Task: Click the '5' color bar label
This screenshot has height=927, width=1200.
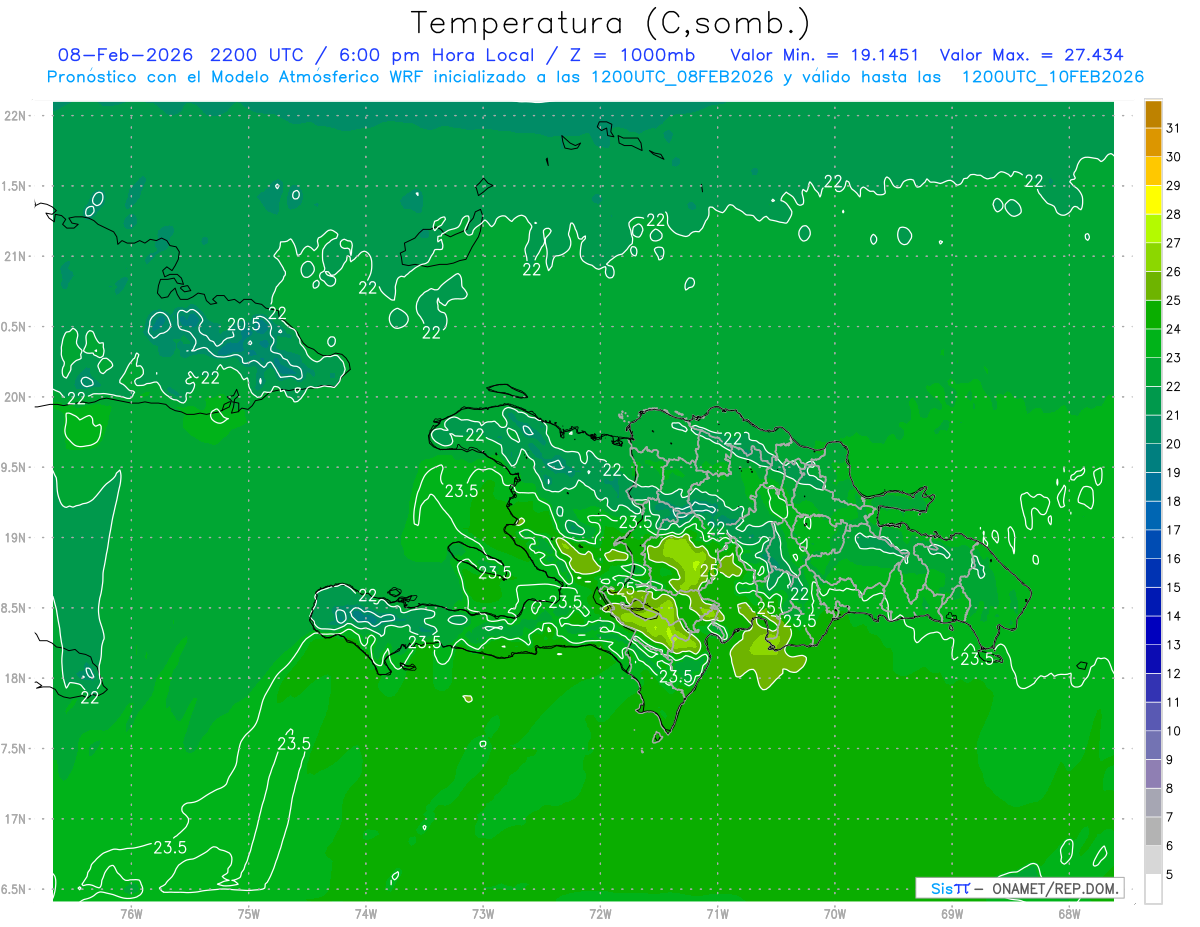Action: [1170, 874]
